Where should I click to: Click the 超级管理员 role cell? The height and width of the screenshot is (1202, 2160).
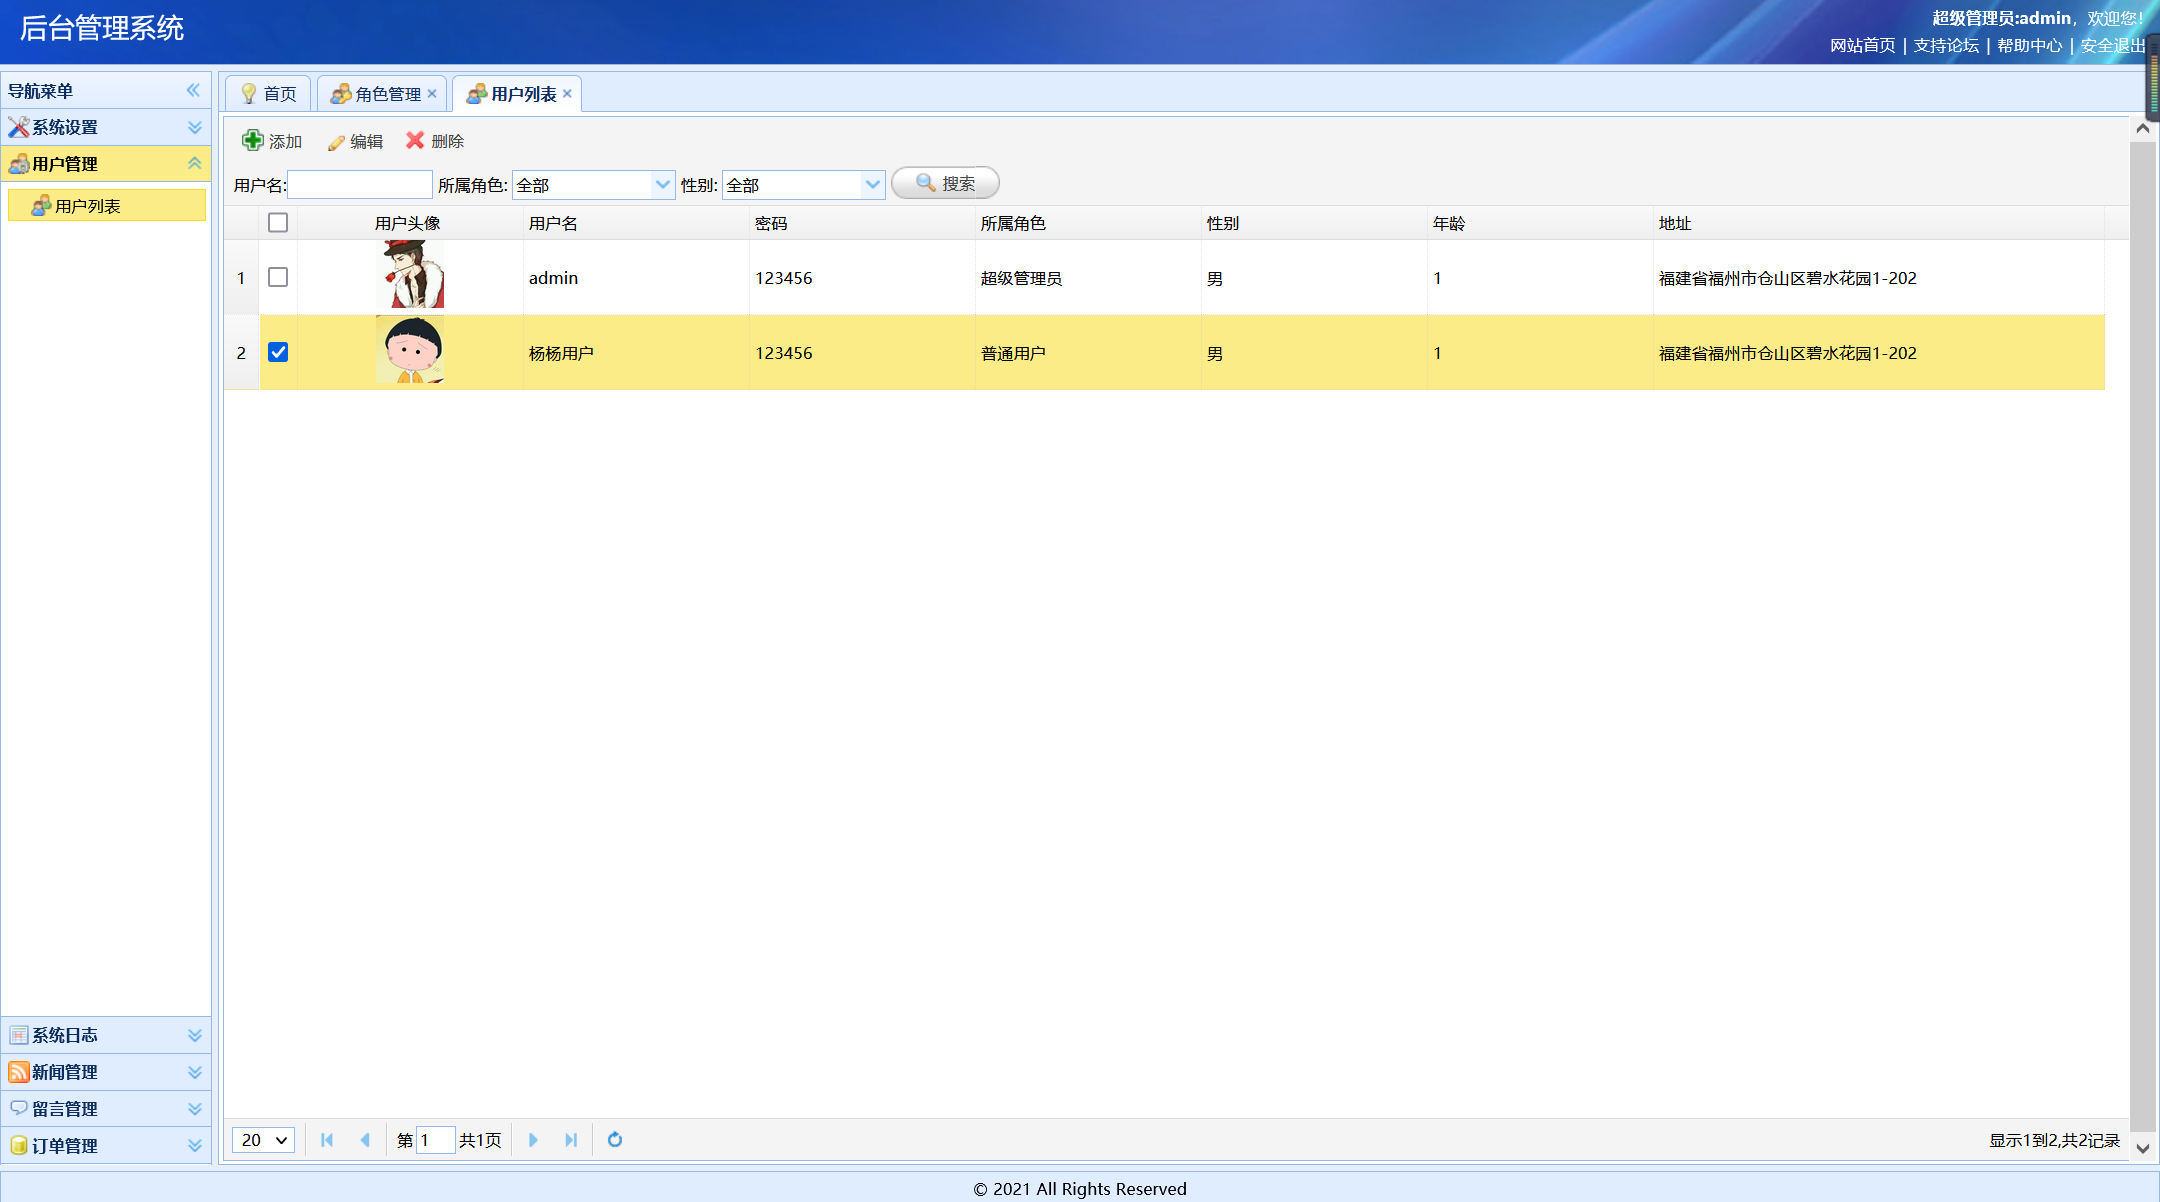pos(1088,278)
